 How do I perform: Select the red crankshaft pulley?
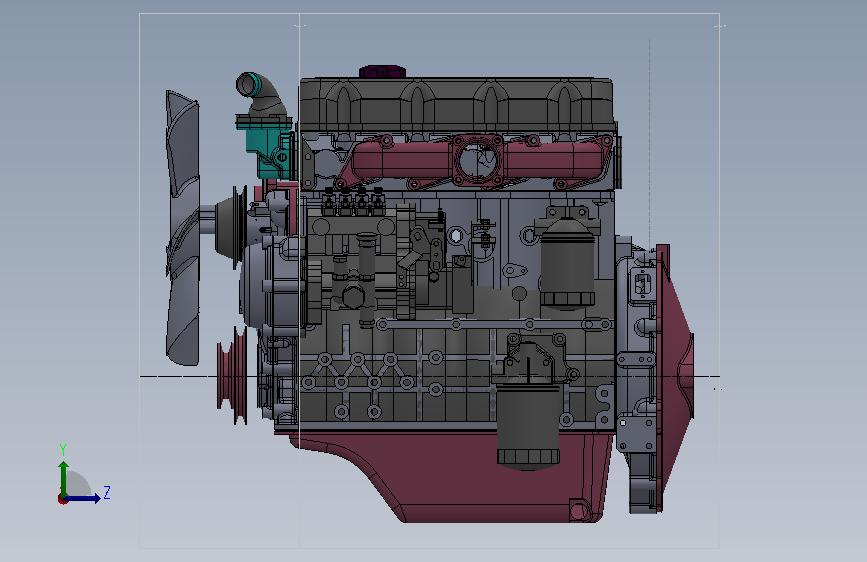pyautogui.click(x=233, y=374)
